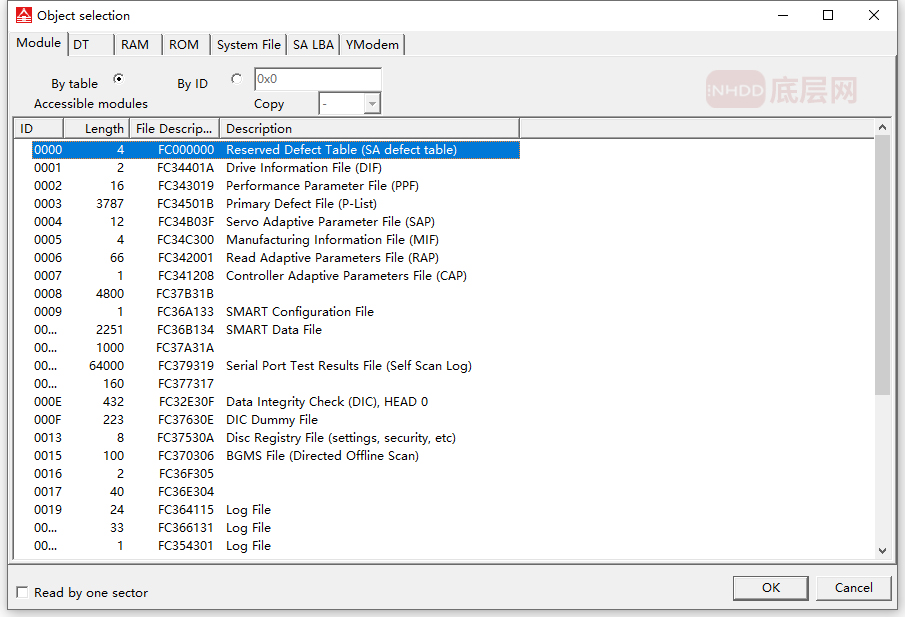Sort by the Description column header
The height and width of the screenshot is (617, 905).
[368, 128]
